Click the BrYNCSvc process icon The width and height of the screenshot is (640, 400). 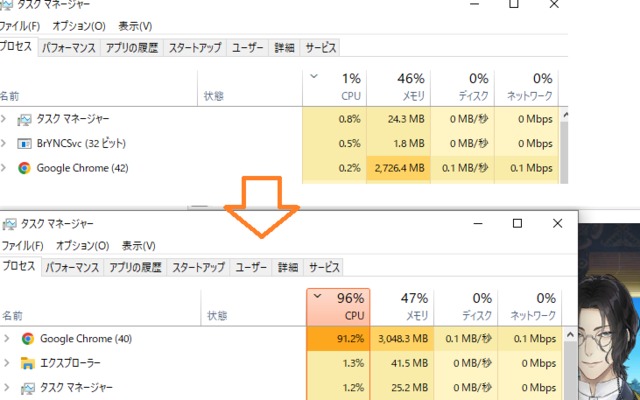pyautogui.click(x=24, y=144)
